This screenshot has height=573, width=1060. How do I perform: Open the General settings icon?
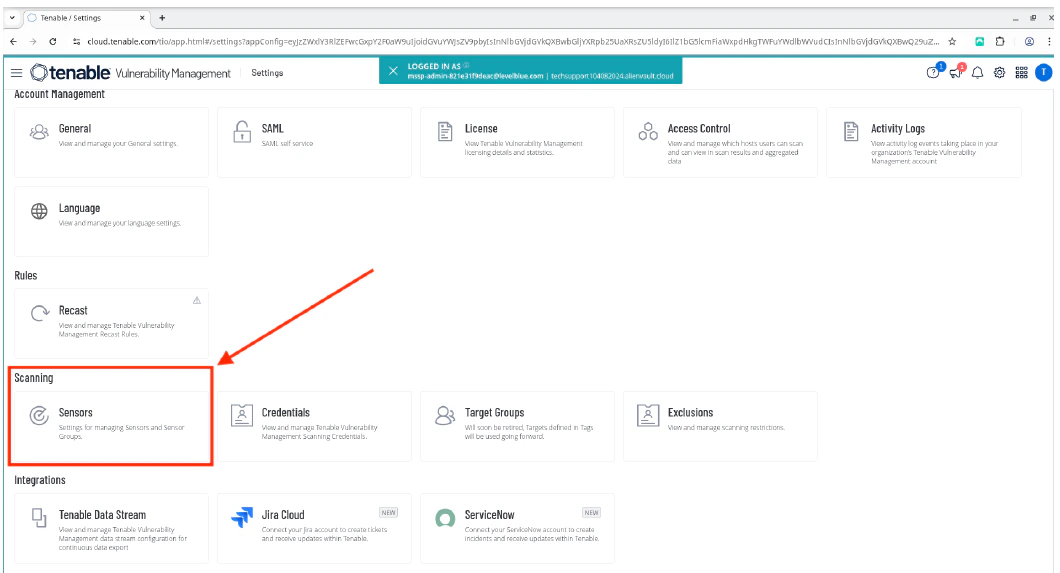39,132
